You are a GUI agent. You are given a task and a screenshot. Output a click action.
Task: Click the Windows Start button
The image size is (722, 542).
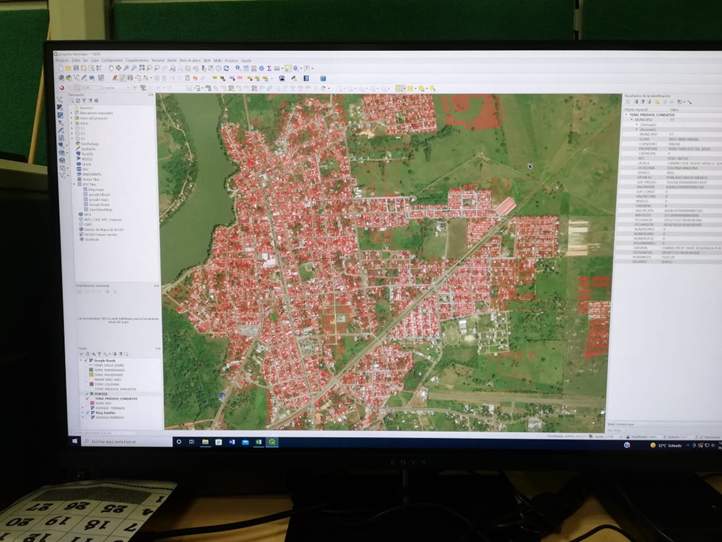(75, 441)
